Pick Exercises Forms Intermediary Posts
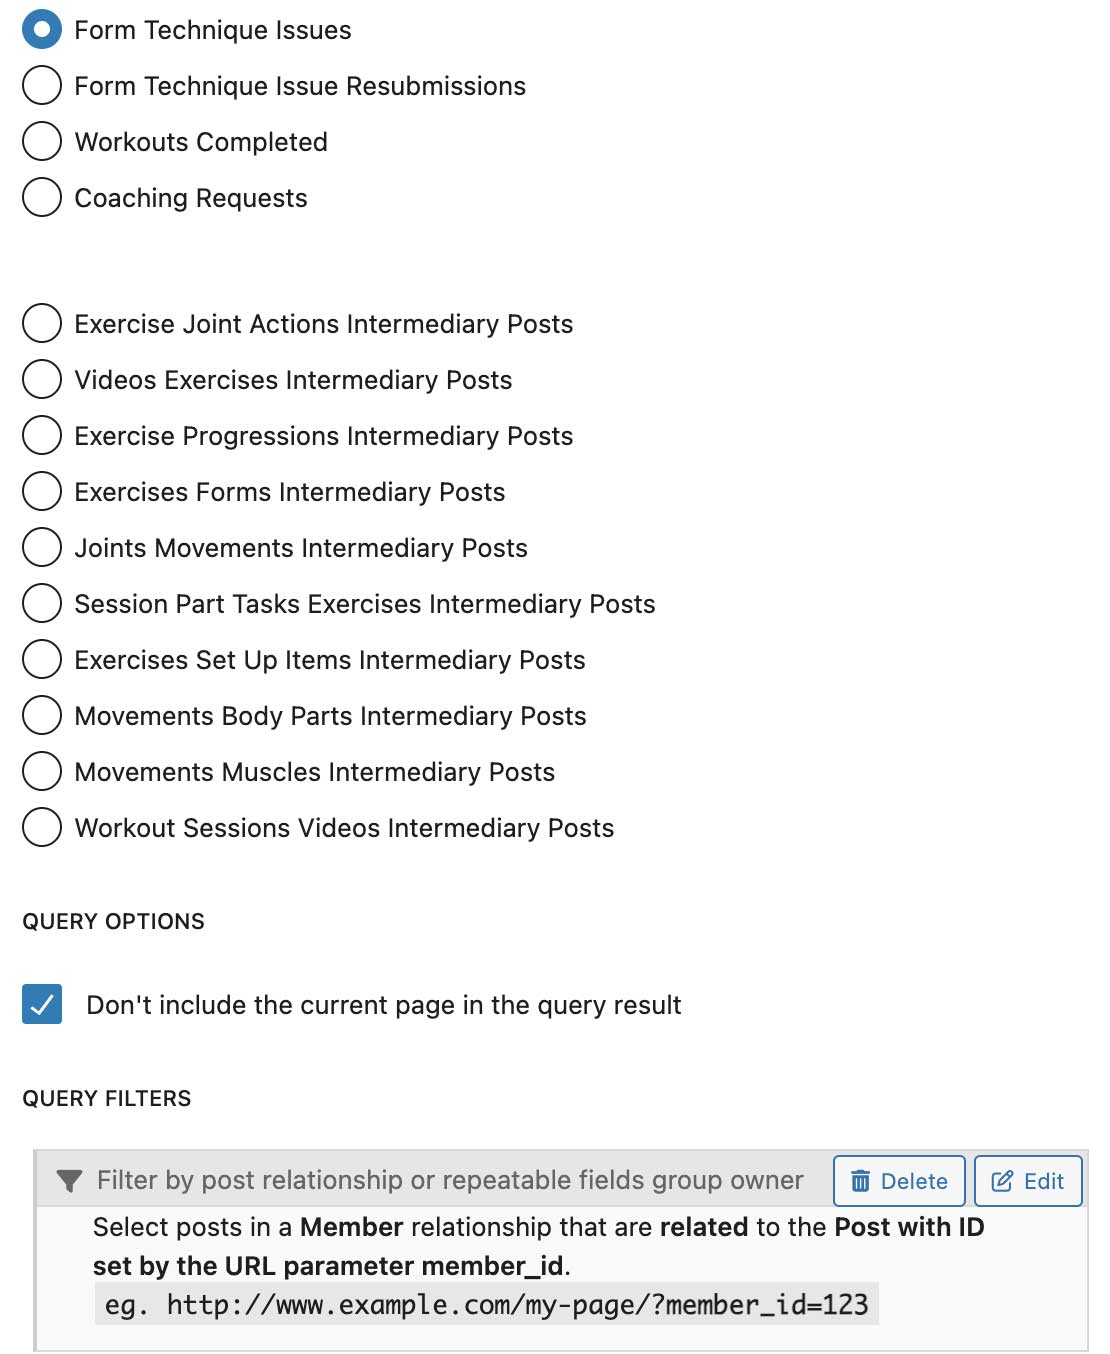 42,492
